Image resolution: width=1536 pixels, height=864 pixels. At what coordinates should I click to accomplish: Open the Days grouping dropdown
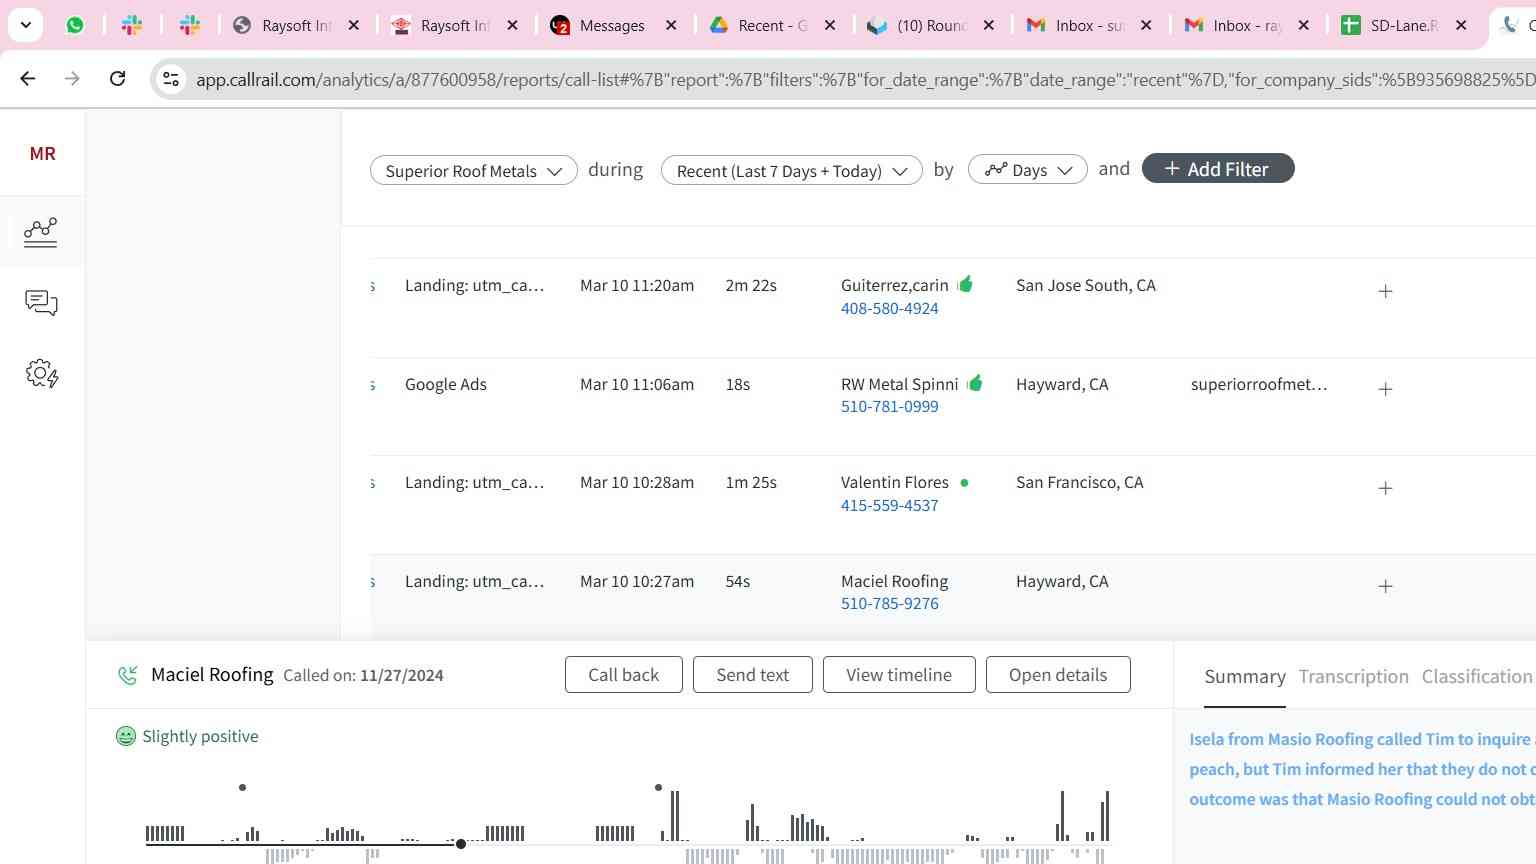[x=1027, y=170]
